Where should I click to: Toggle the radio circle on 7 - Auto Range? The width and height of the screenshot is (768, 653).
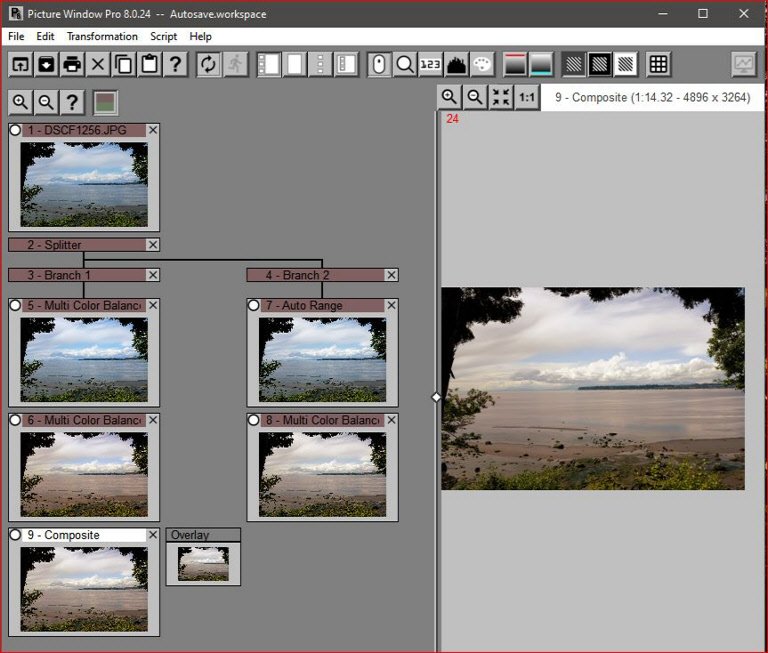tap(255, 305)
